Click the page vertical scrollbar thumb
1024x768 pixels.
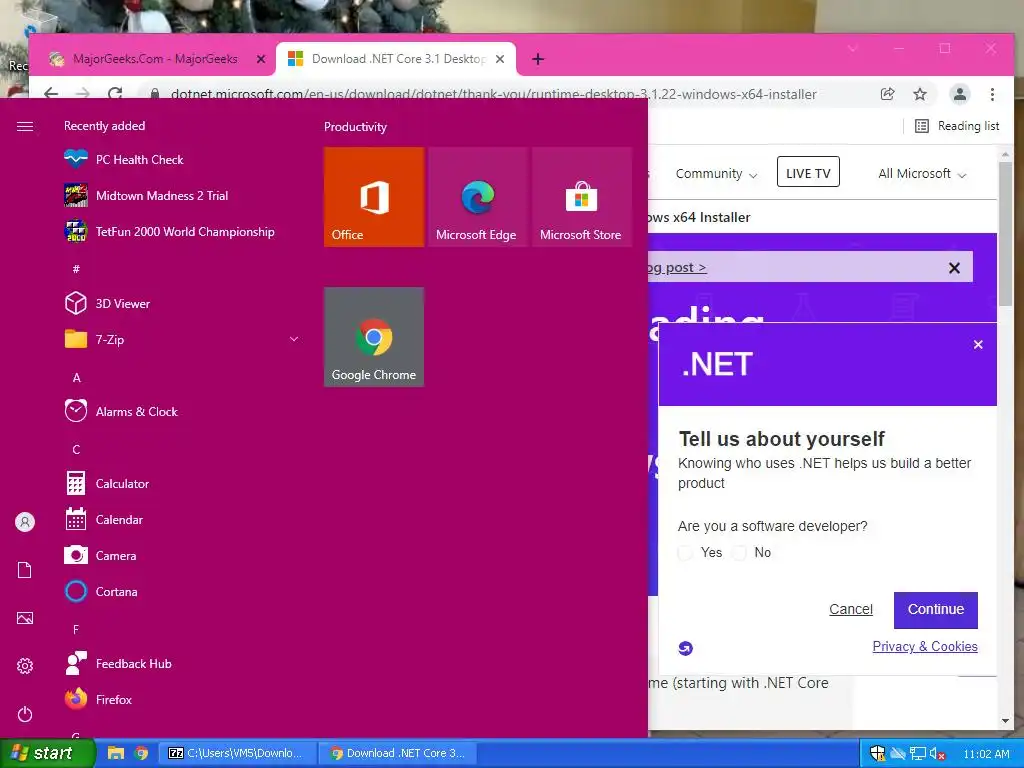(1005, 235)
